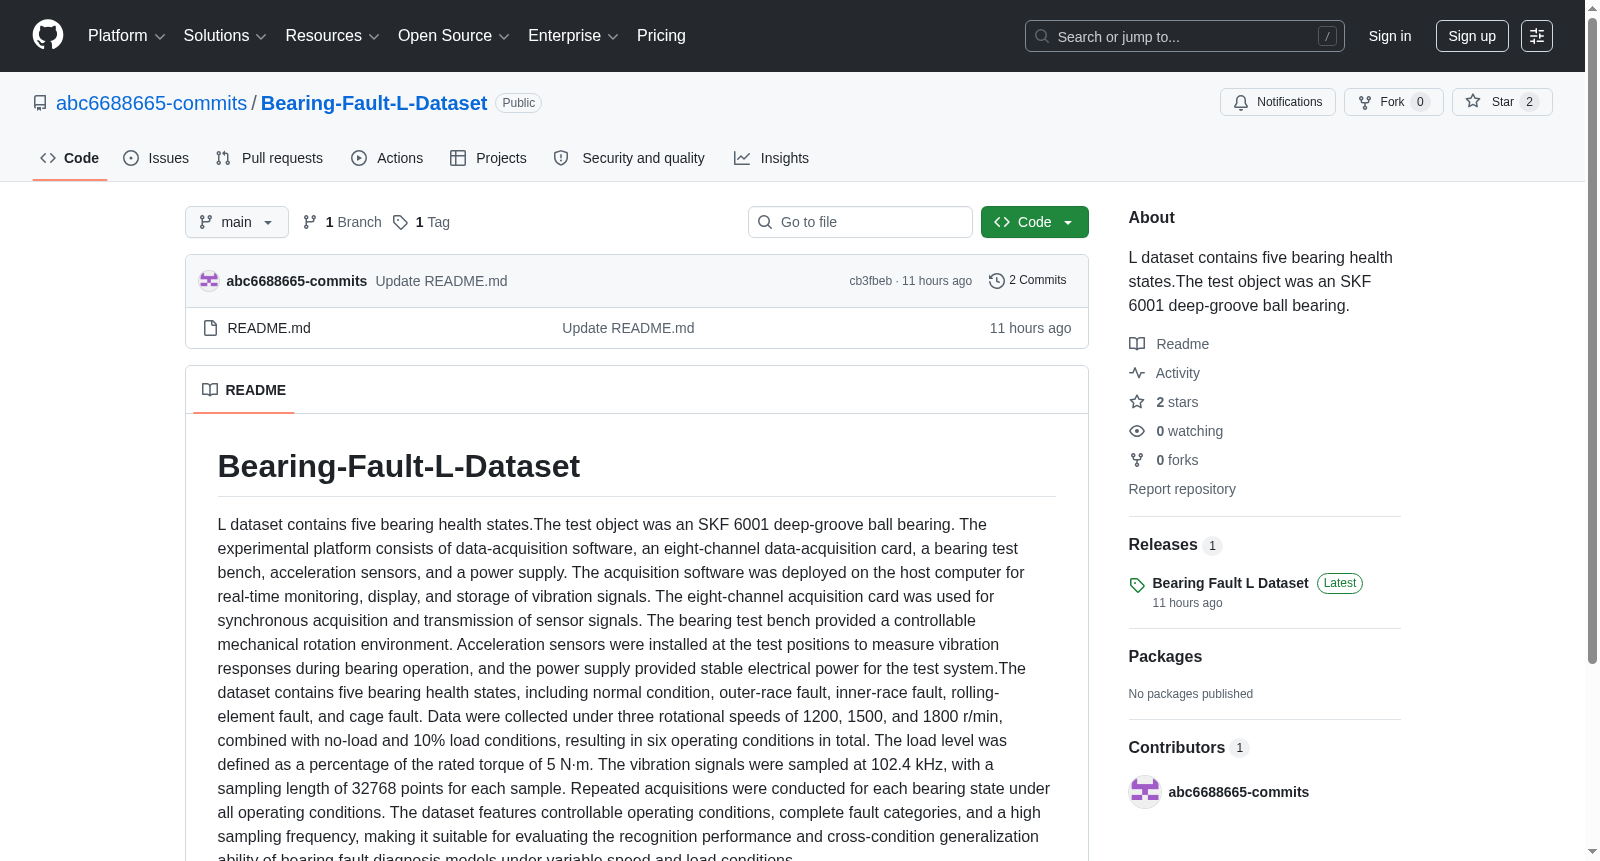Open the green Code dropdown
This screenshot has height=861, width=1600.
point(1035,222)
